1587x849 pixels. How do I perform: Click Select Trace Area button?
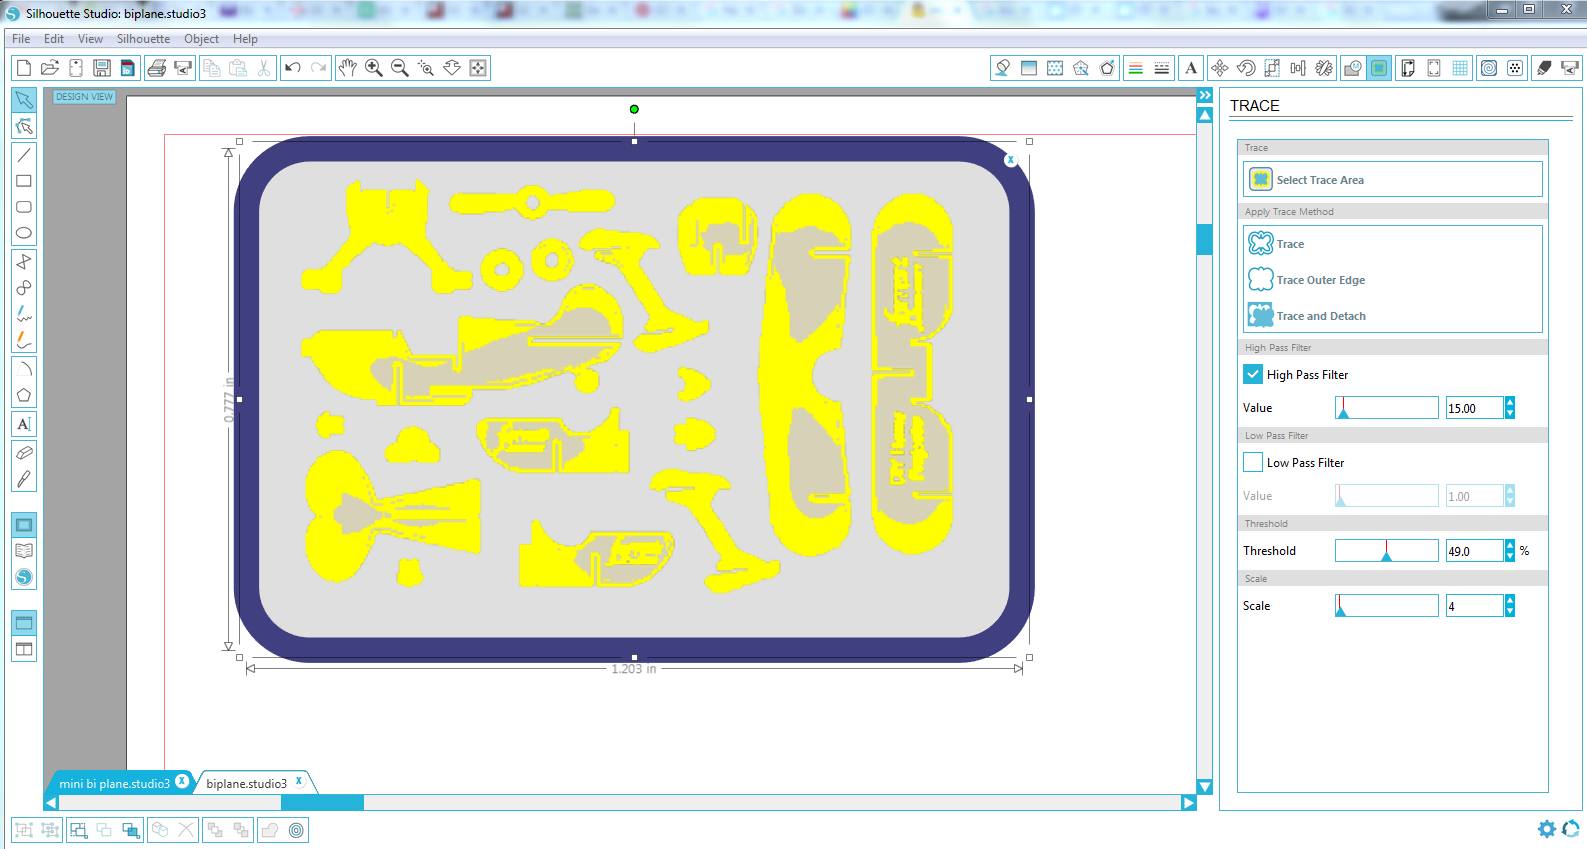click(x=1393, y=180)
